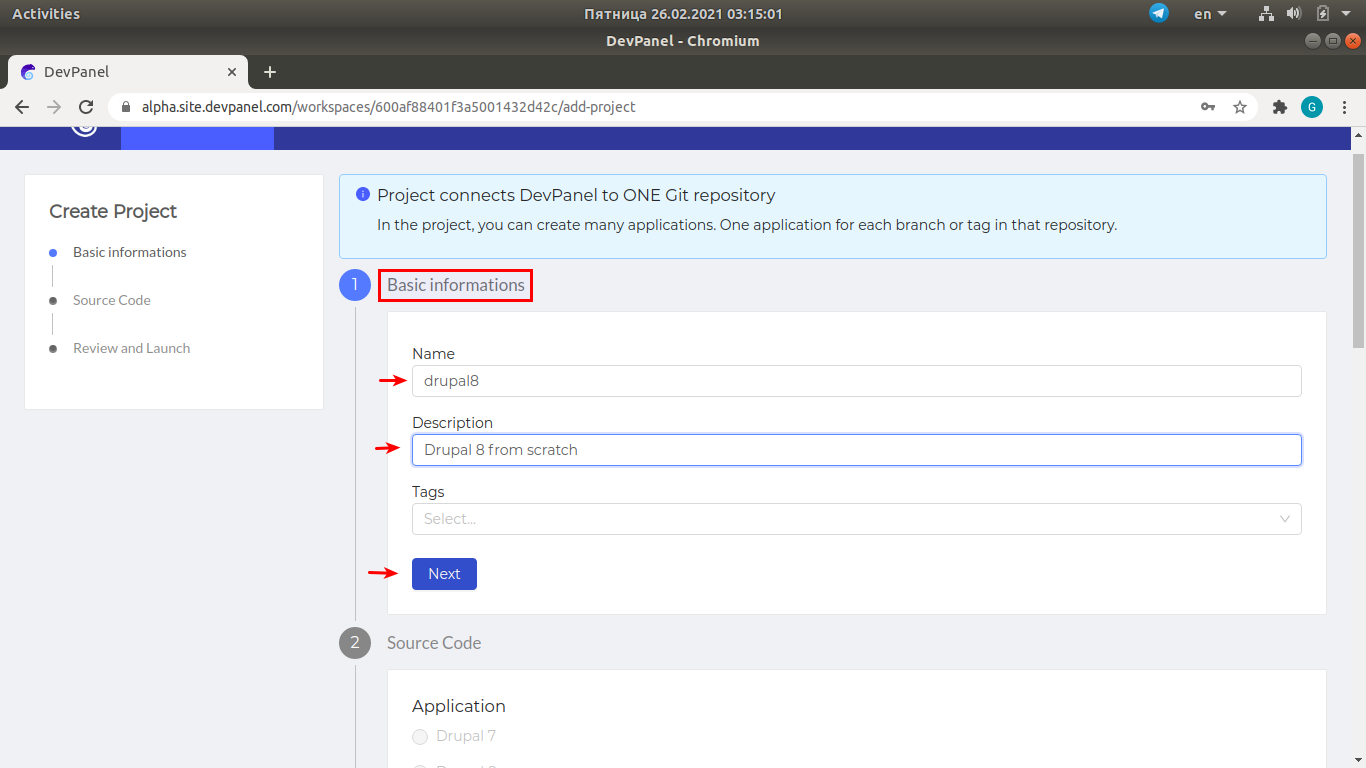Click the browser reload icon

click(x=86, y=107)
